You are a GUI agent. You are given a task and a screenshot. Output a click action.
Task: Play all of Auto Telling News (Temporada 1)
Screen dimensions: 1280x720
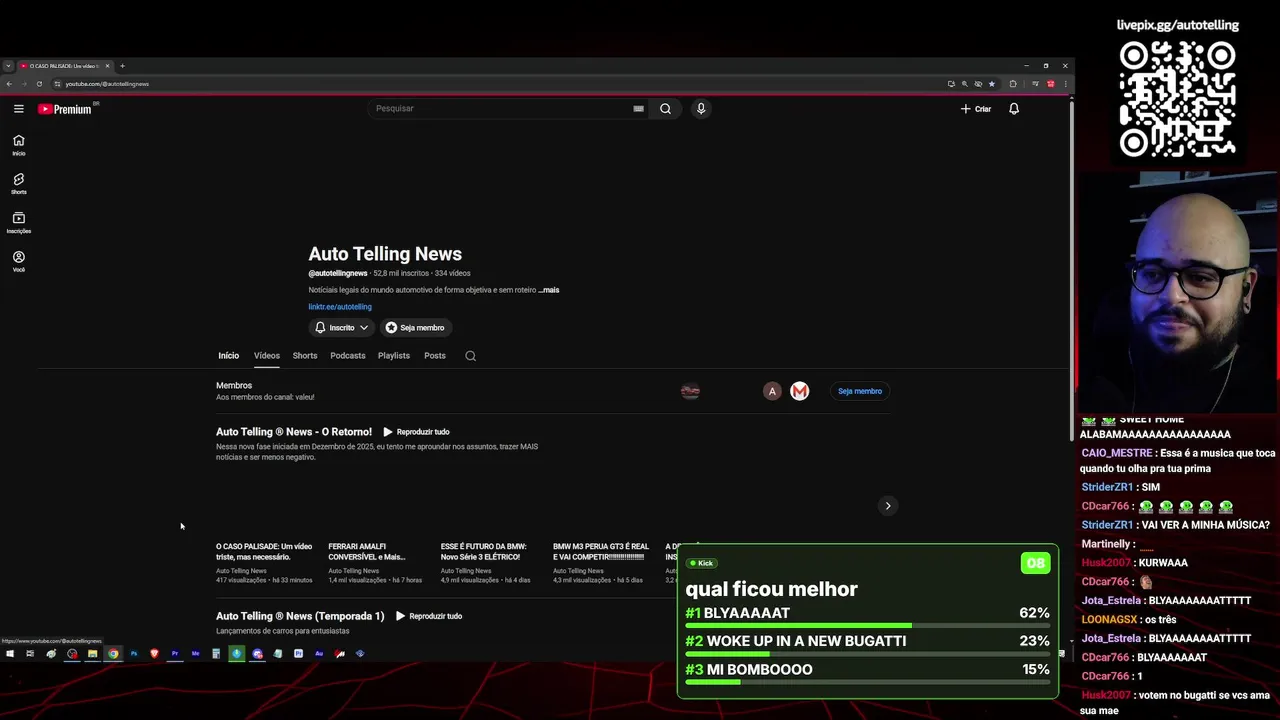(428, 616)
